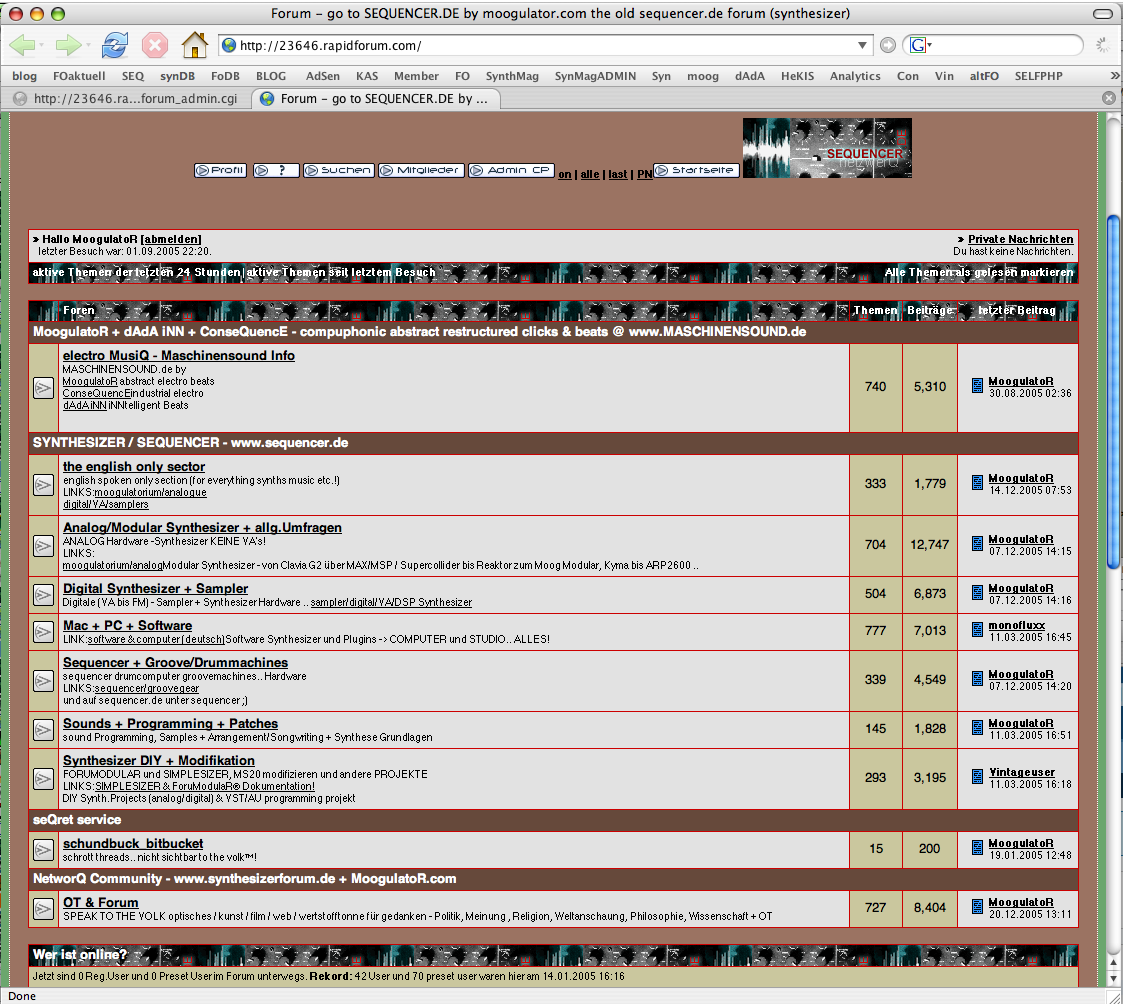Click forum icon beside Sequencer + Groove/Drummachines
The image size is (1123, 1004).
44,680
